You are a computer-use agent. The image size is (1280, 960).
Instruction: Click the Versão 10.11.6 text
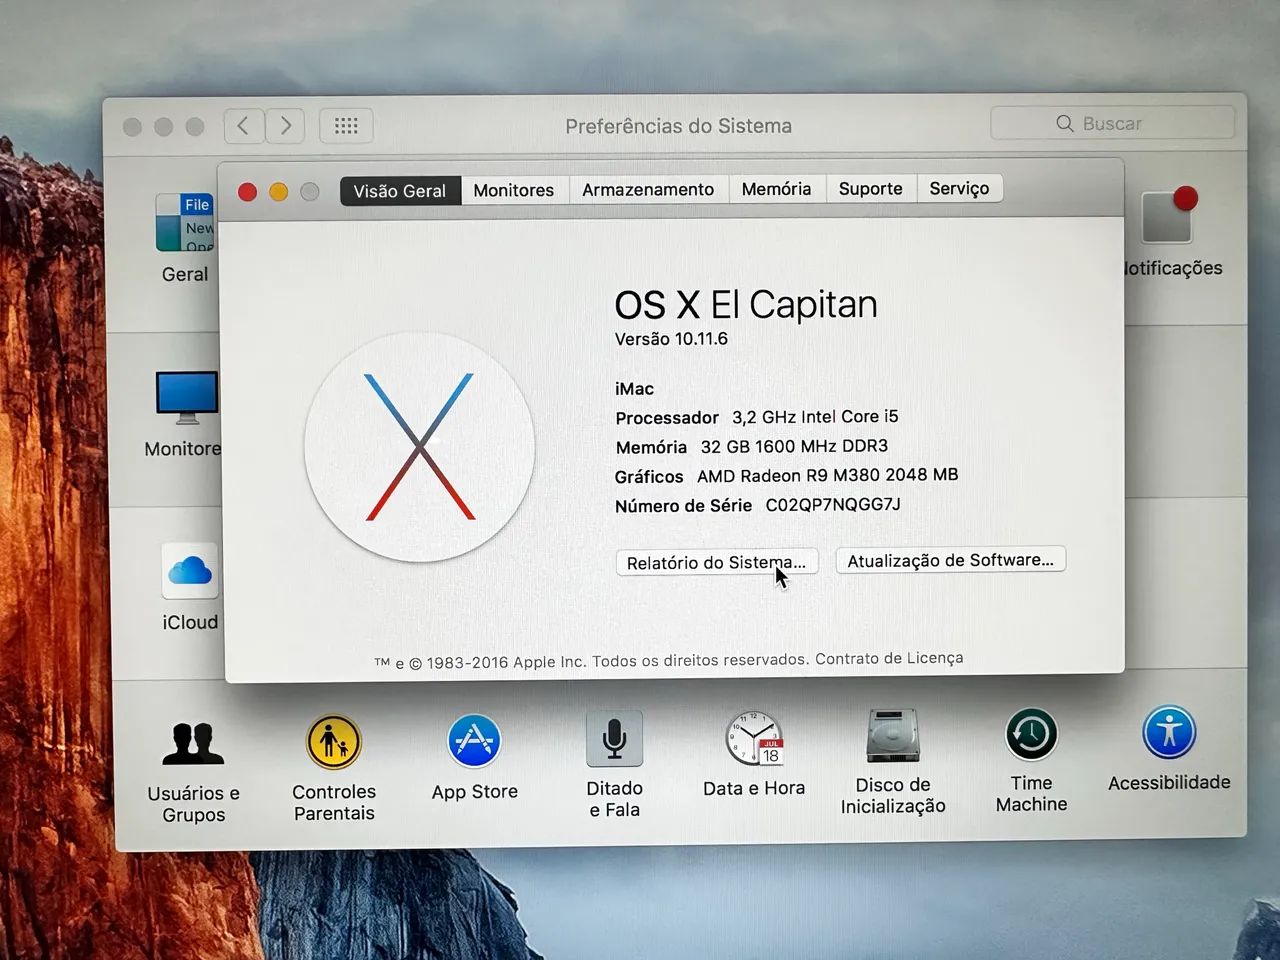tap(671, 339)
